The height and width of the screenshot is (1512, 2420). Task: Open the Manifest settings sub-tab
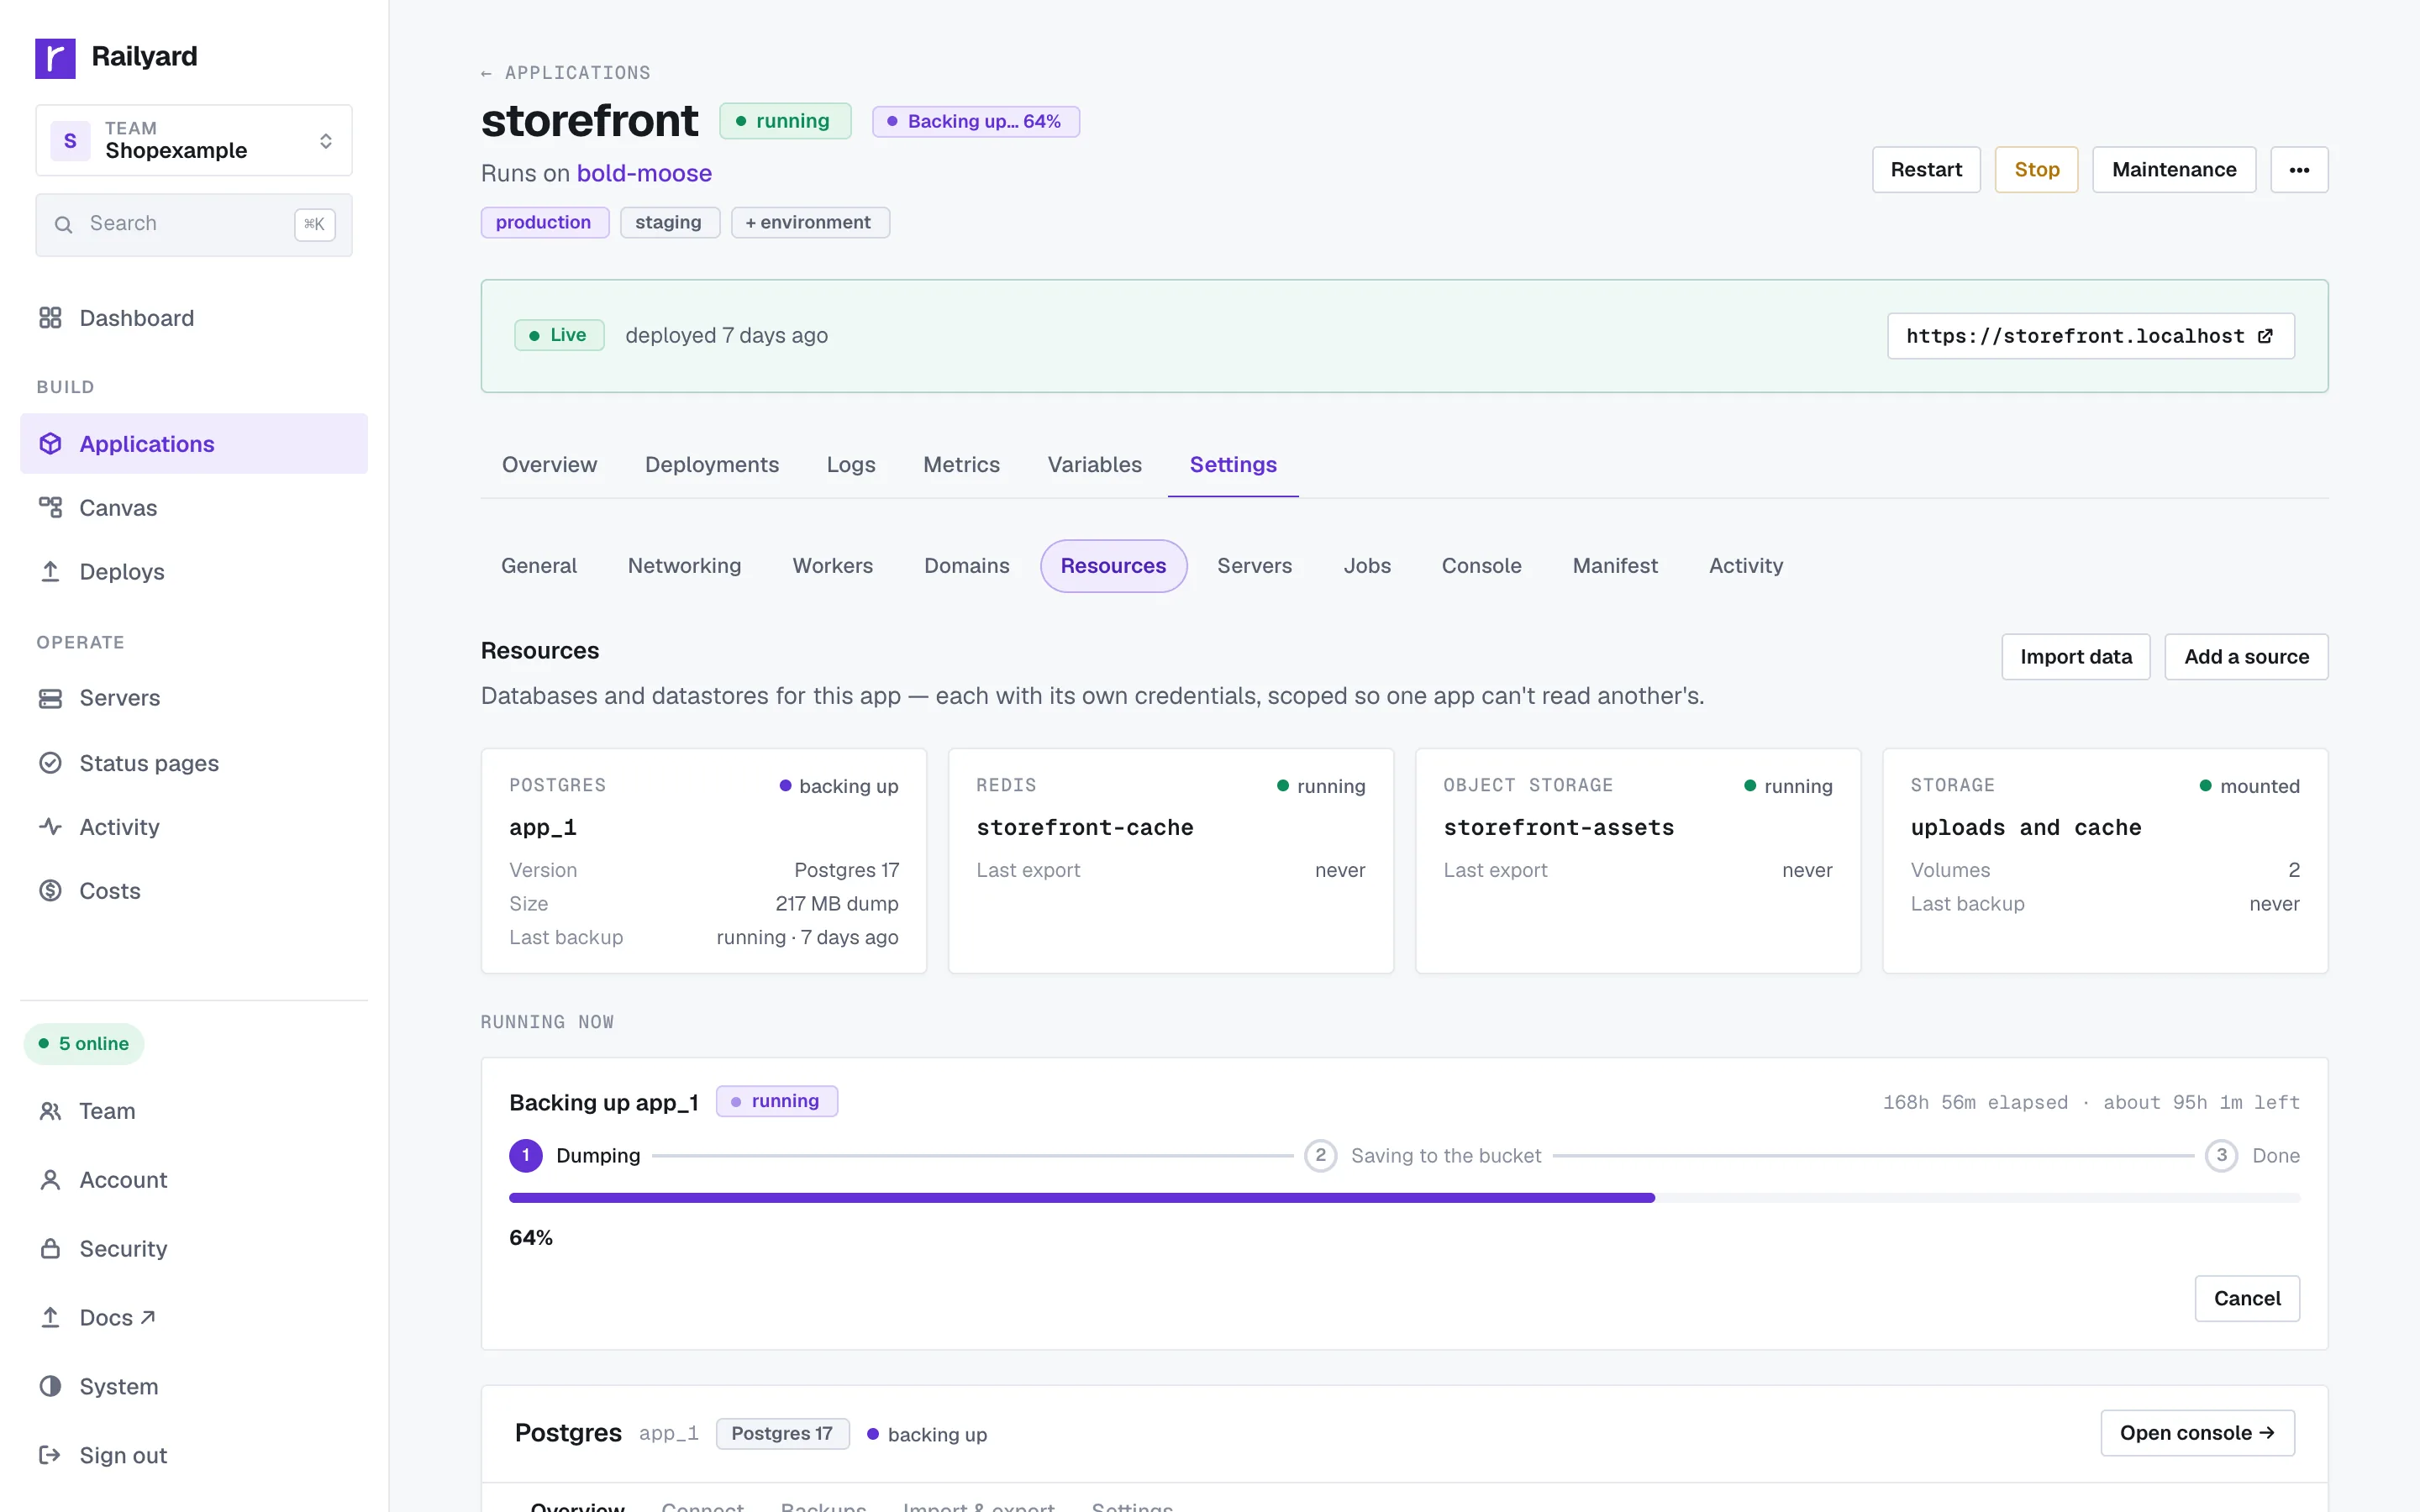click(1615, 566)
